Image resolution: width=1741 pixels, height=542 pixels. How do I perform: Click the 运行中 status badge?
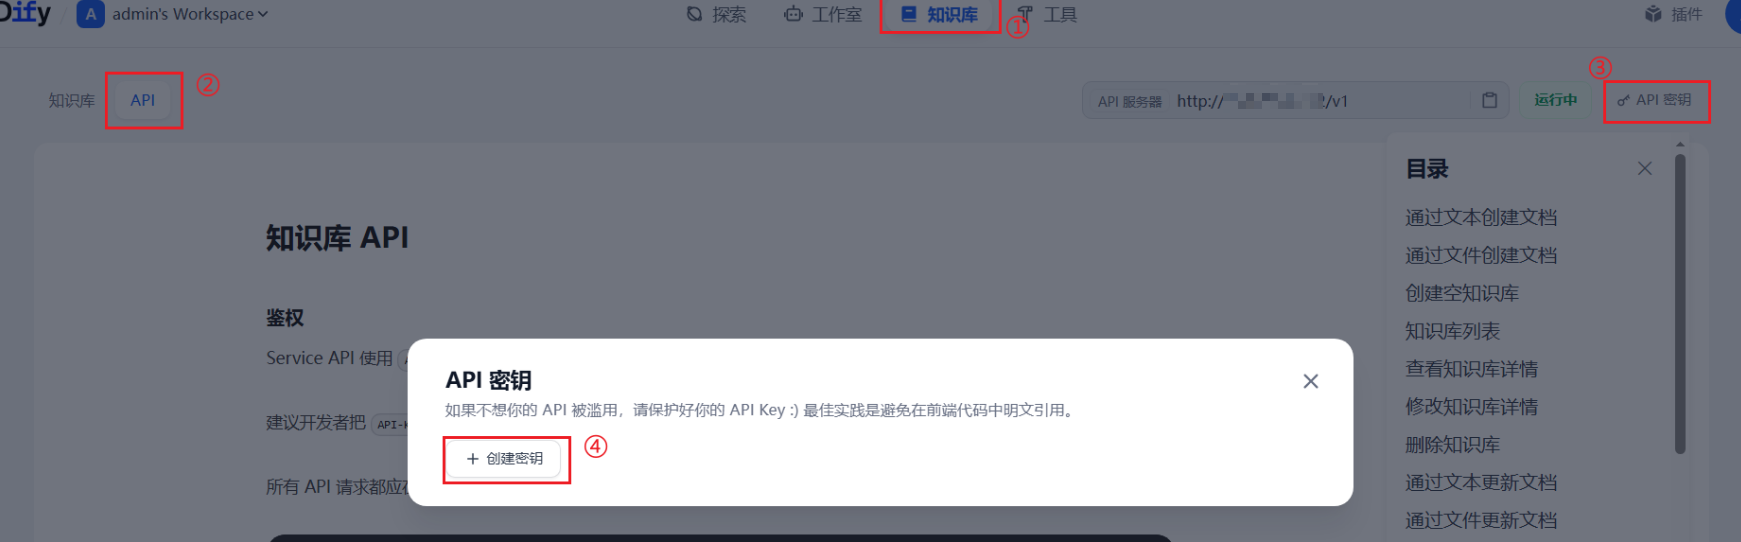(x=1556, y=100)
